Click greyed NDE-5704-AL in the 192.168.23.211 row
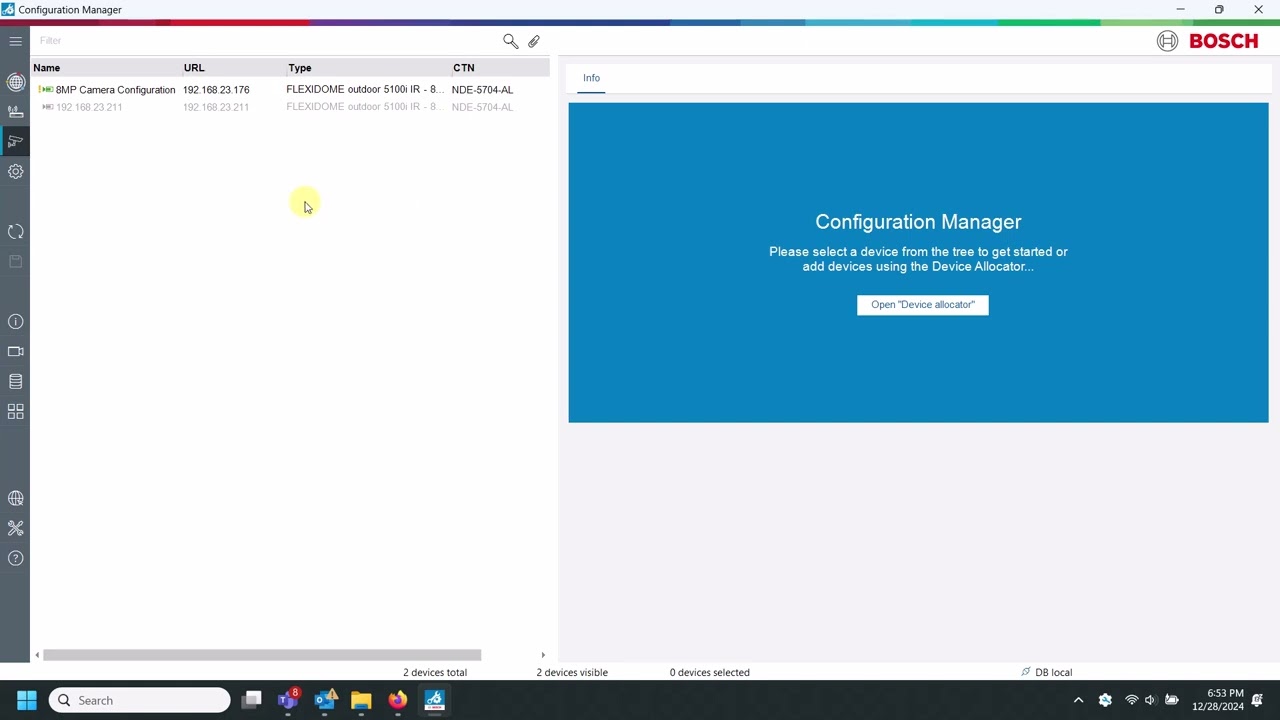The image size is (1280, 720). [482, 107]
